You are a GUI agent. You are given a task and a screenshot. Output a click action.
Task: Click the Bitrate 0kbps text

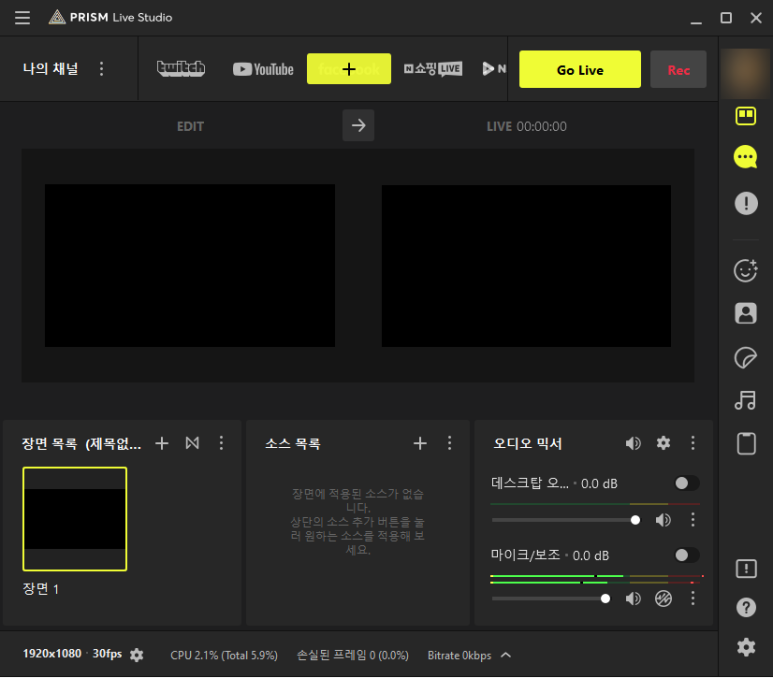pyautogui.click(x=459, y=655)
